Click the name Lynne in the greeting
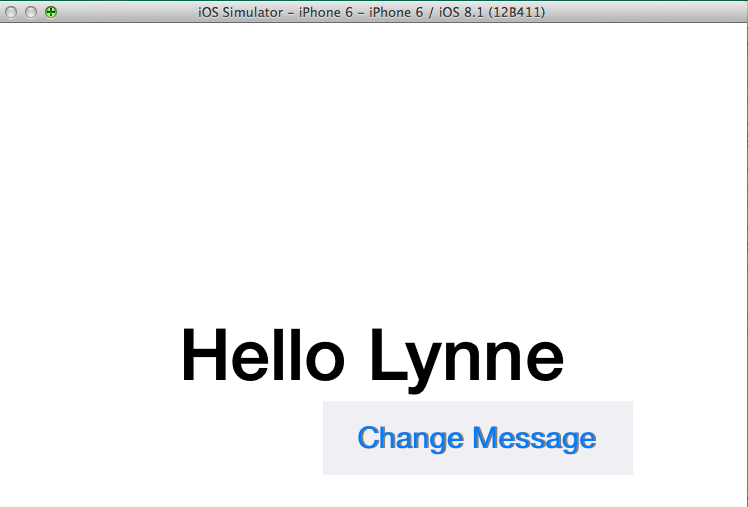748x507 pixels. pyautogui.click(x=466, y=357)
